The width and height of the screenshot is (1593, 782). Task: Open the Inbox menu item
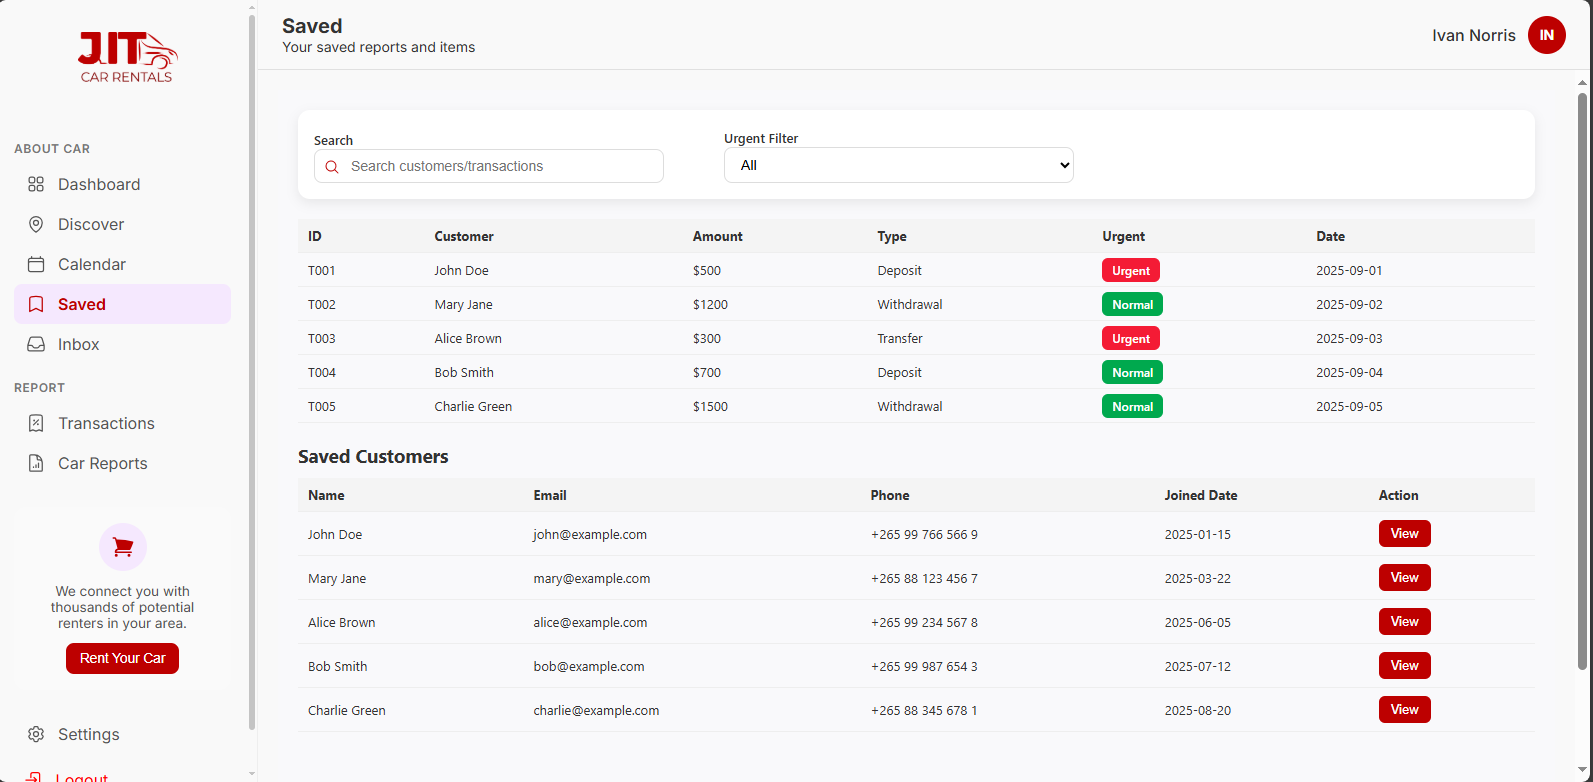122,344
